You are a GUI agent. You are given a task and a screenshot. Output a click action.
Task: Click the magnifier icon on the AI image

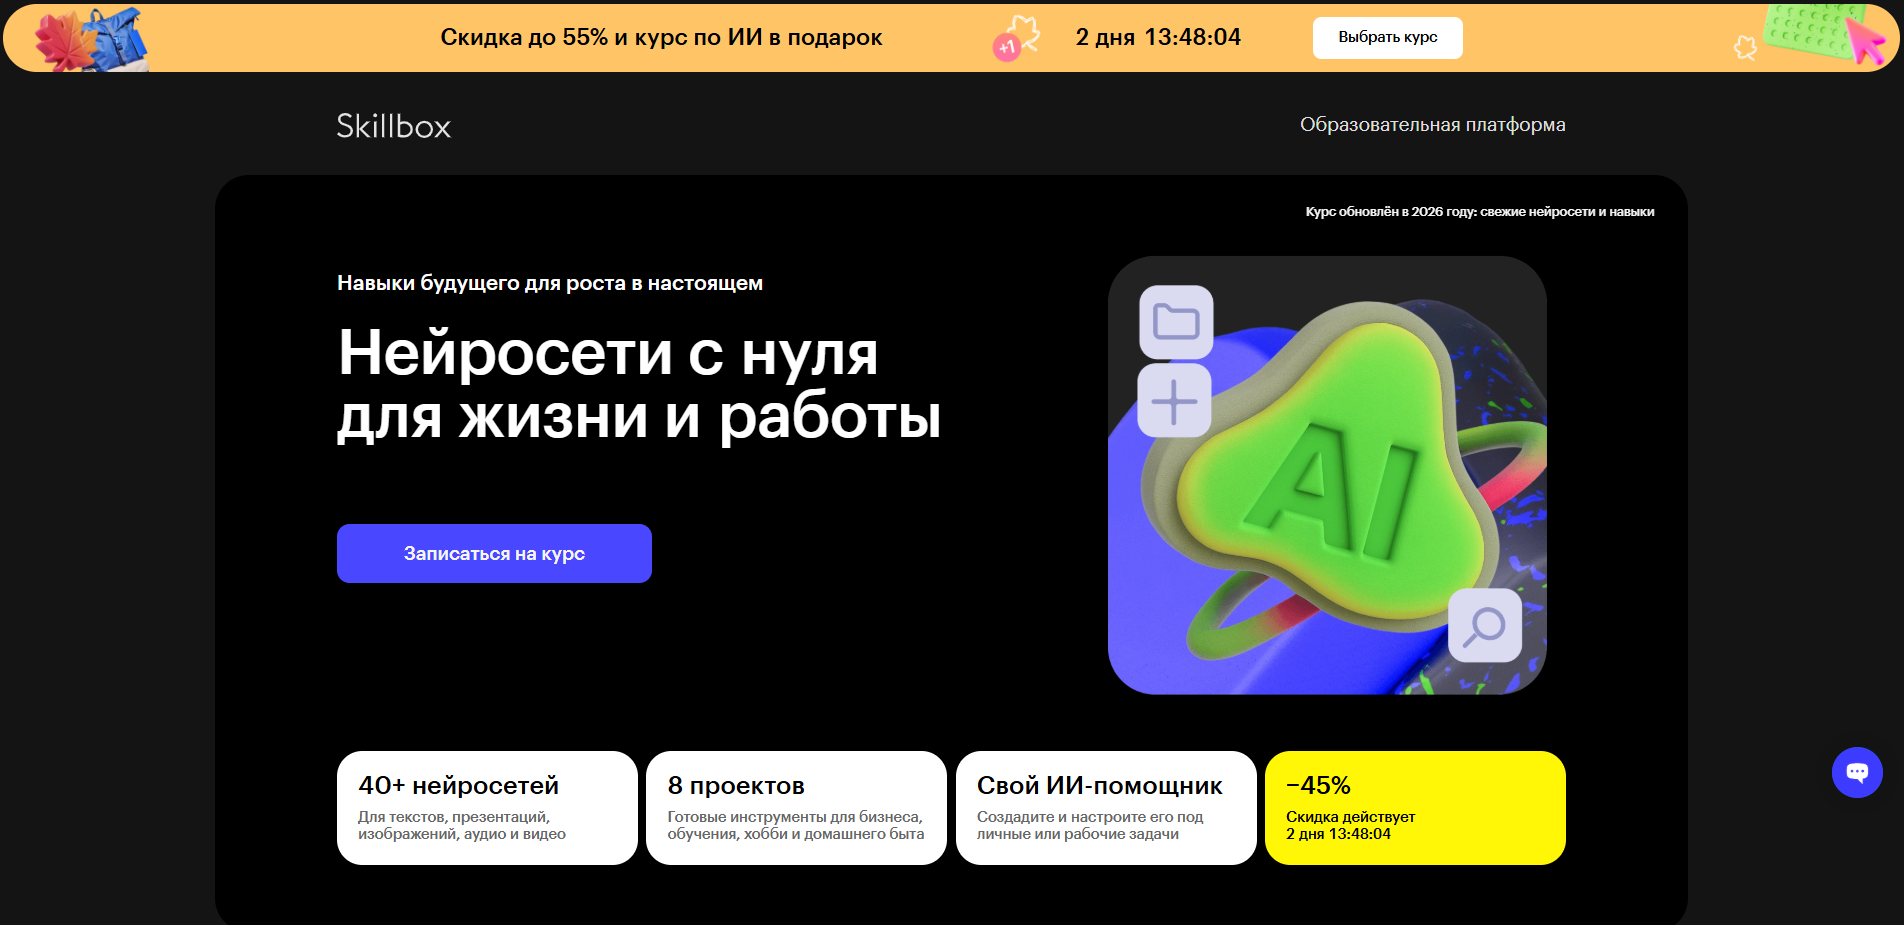(1485, 626)
